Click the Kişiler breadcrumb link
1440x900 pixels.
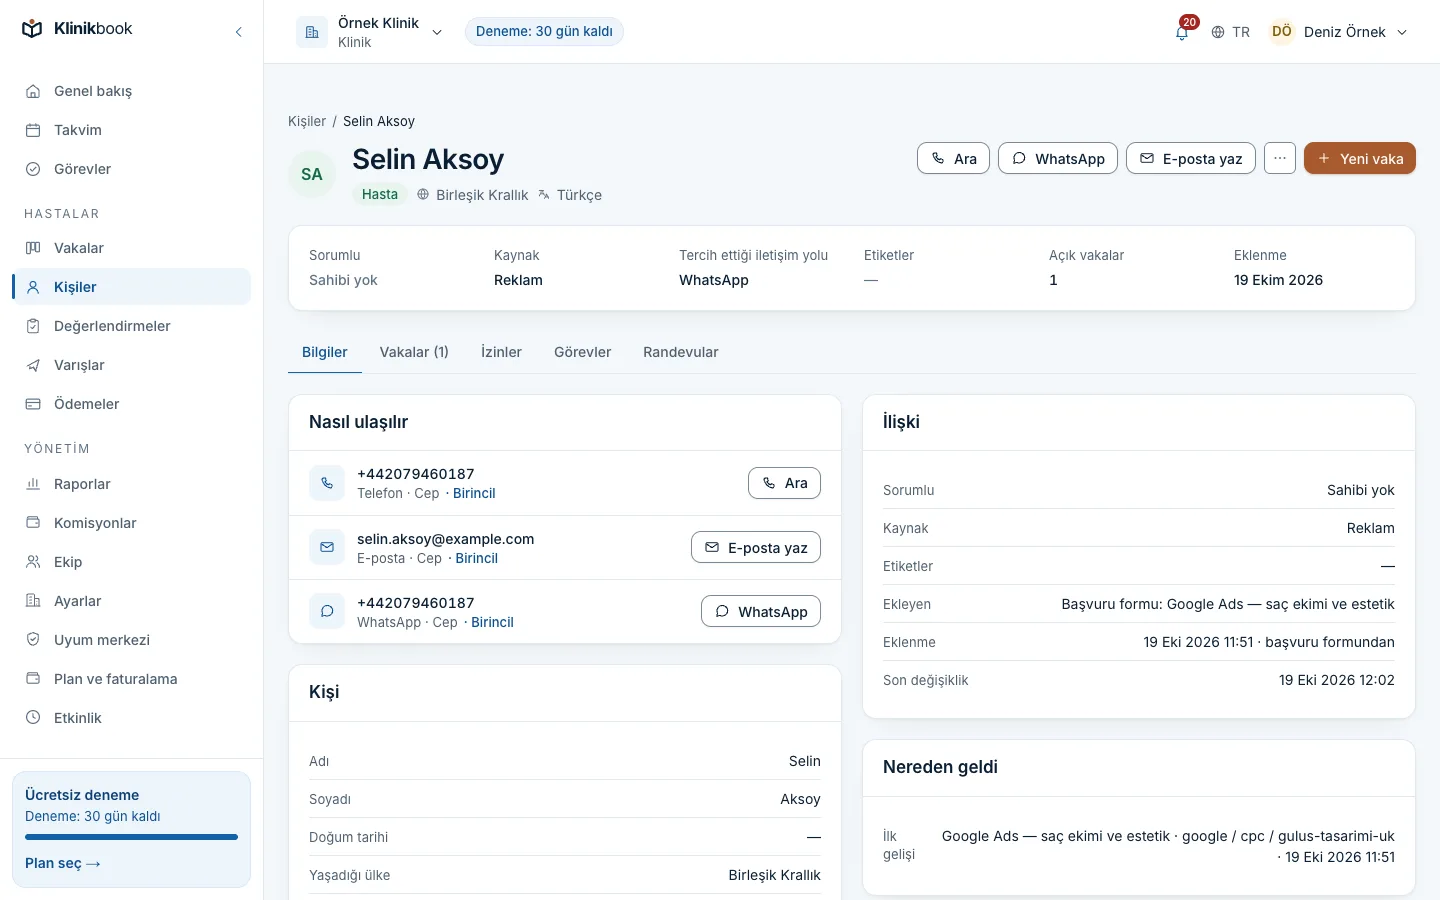point(307,121)
